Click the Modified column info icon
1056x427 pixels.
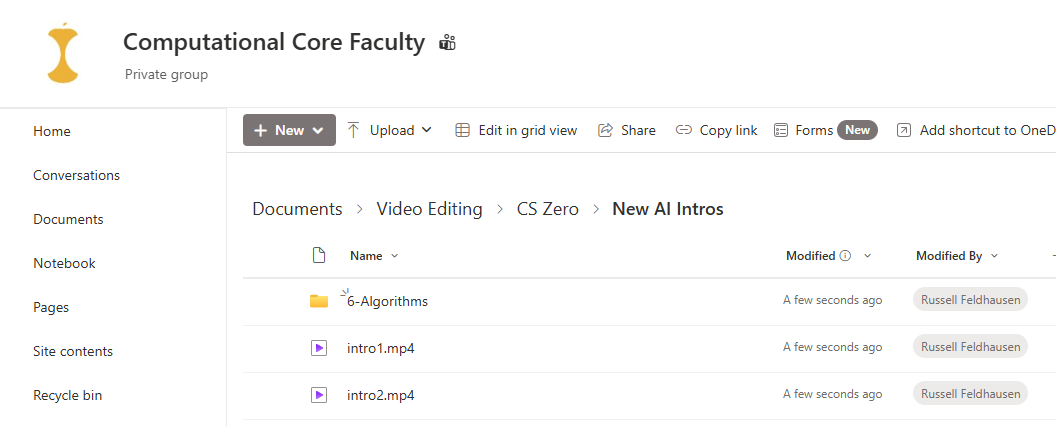(x=846, y=256)
